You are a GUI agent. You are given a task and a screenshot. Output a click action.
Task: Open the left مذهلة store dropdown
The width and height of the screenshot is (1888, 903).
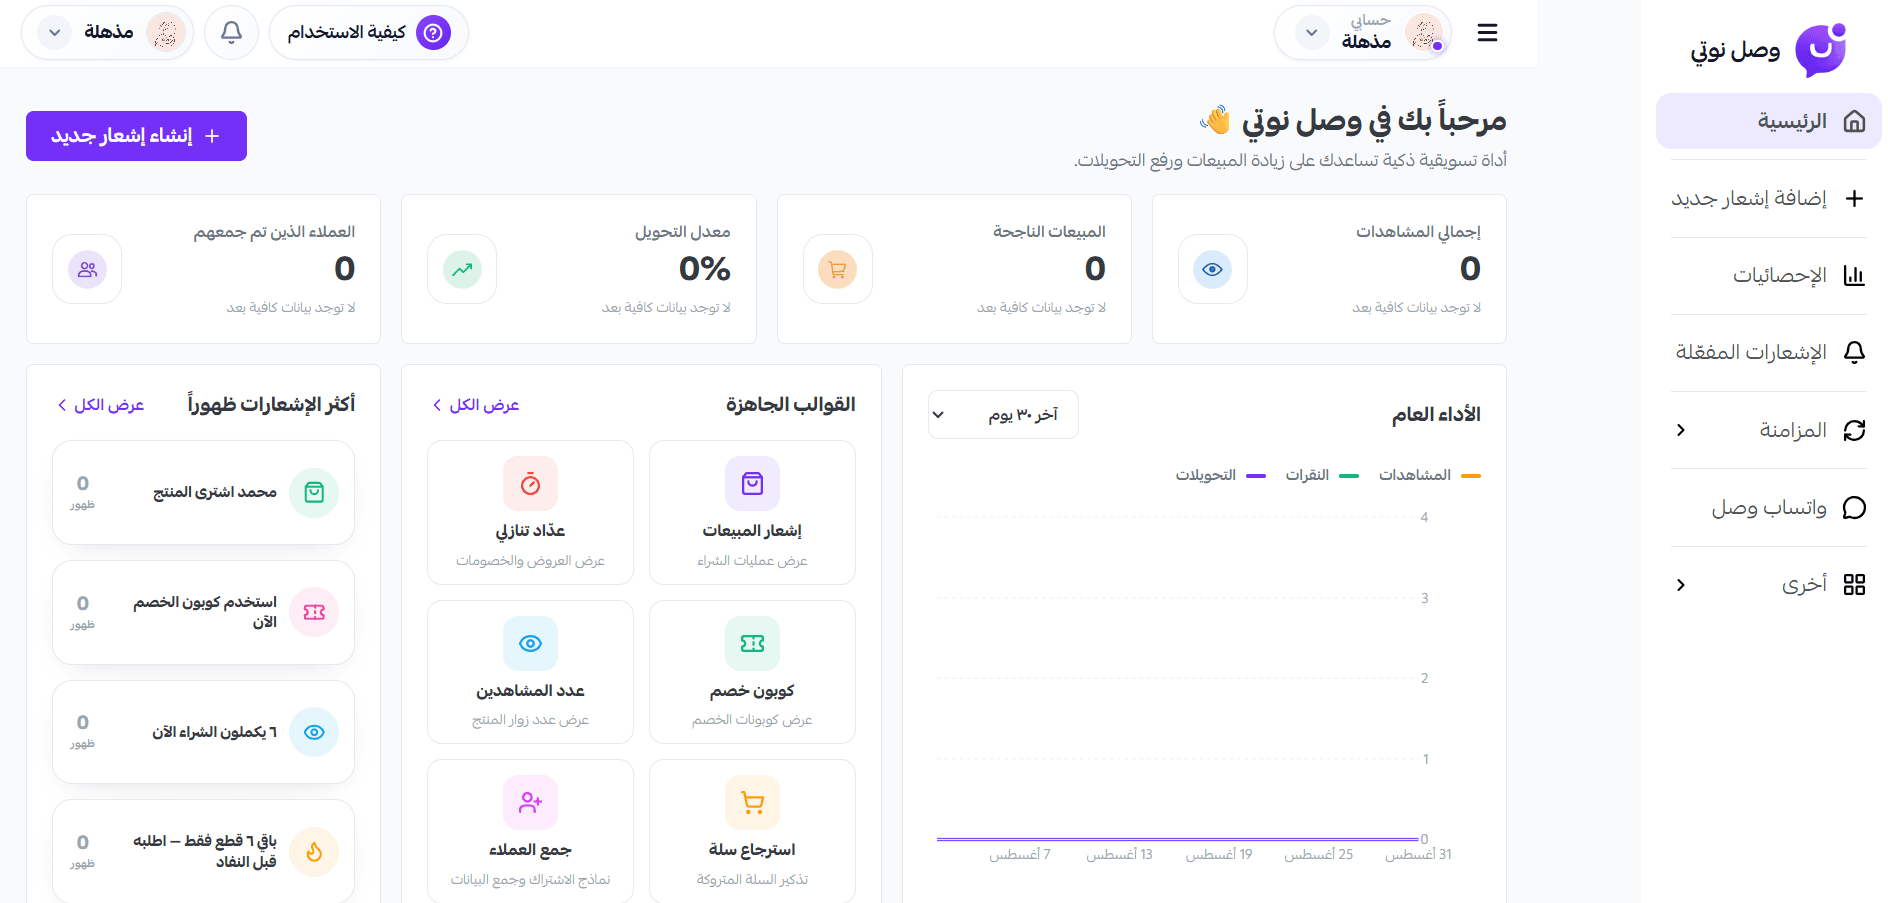tap(108, 33)
